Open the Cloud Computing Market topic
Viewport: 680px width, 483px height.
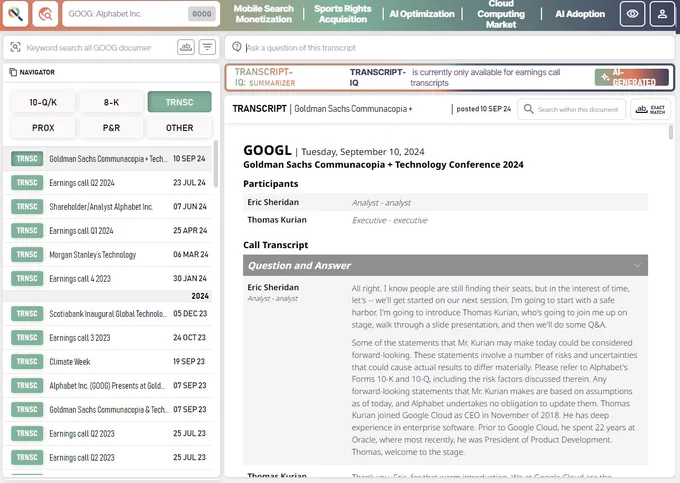pyautogui.click(x=501, y=14)
